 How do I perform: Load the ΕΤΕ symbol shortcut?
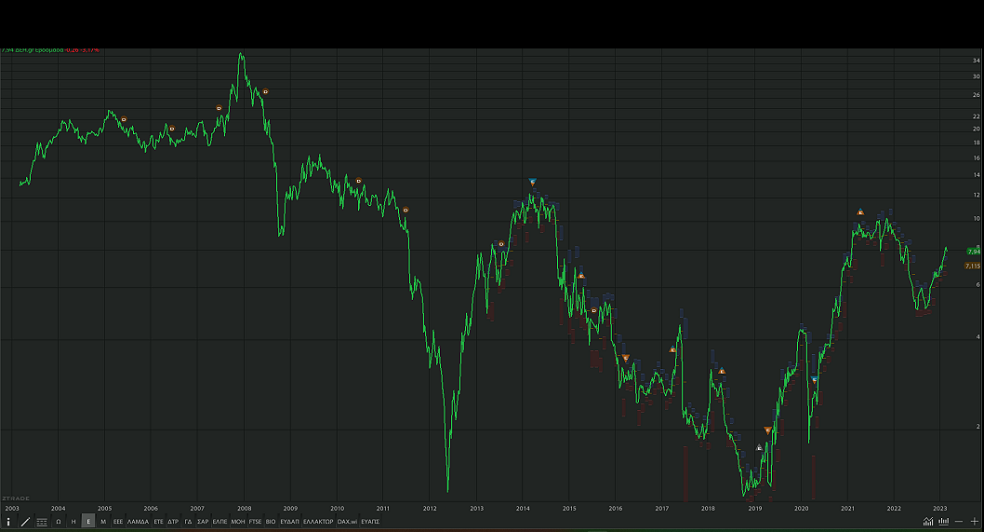pyautogui.click(x=158, y=521)
